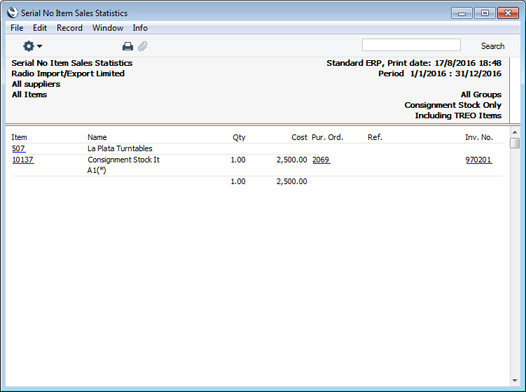526x392 pixels.
Task: Open the gear operations menu
Action: pyautogui.click(x=32, y=46)
